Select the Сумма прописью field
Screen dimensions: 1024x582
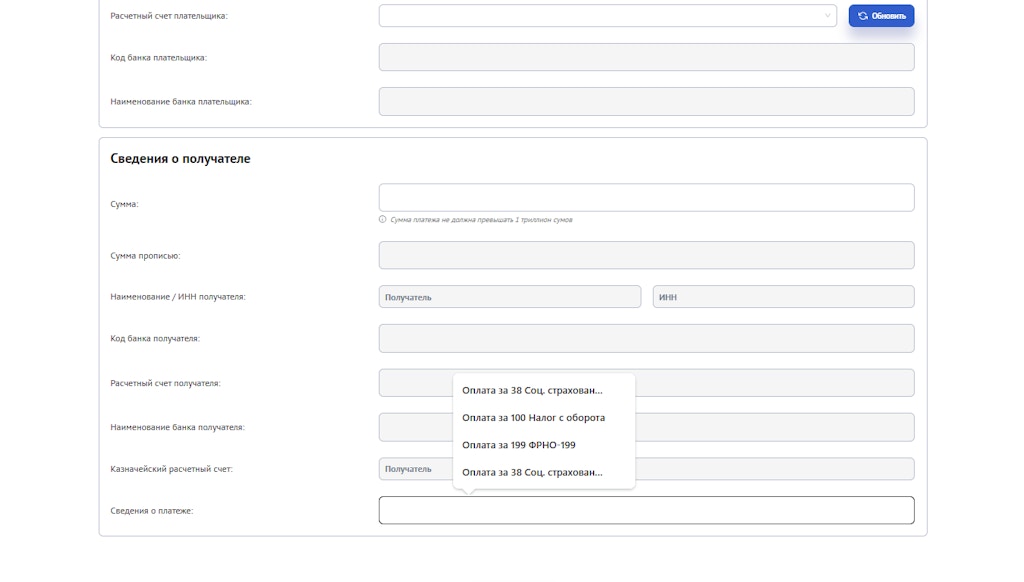coord(647,255)
